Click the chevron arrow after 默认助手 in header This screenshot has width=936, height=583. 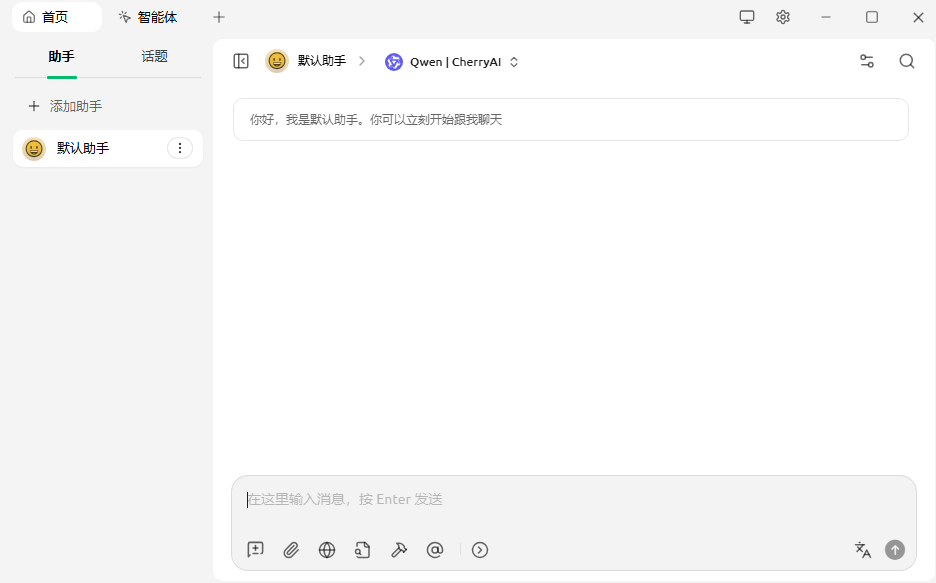pyautogui.click(x=362, y=61)
